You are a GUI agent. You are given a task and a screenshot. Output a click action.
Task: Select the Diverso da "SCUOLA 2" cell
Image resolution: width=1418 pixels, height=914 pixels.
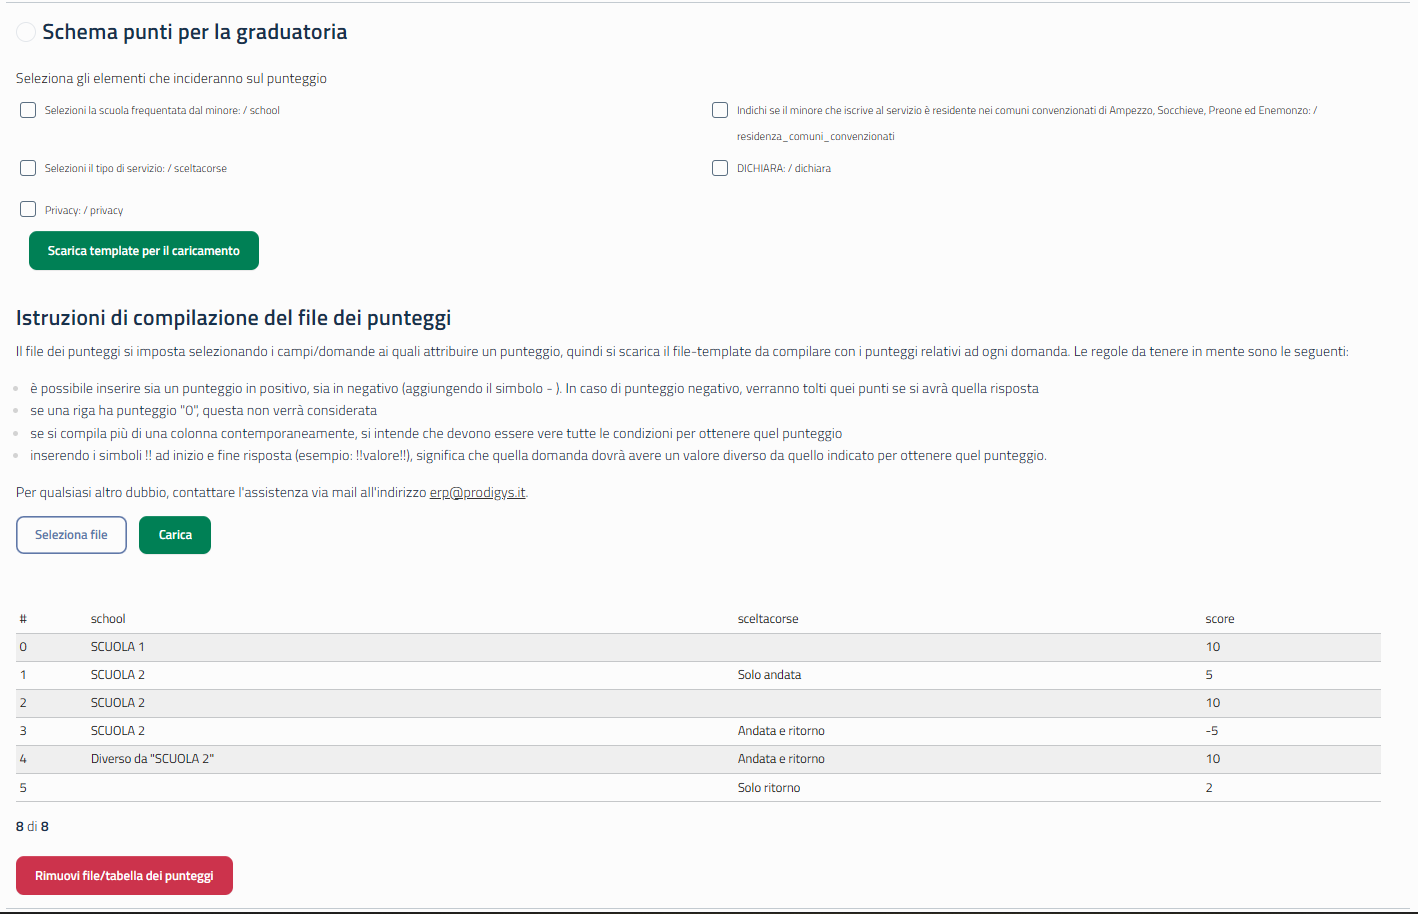pos(152,759)
